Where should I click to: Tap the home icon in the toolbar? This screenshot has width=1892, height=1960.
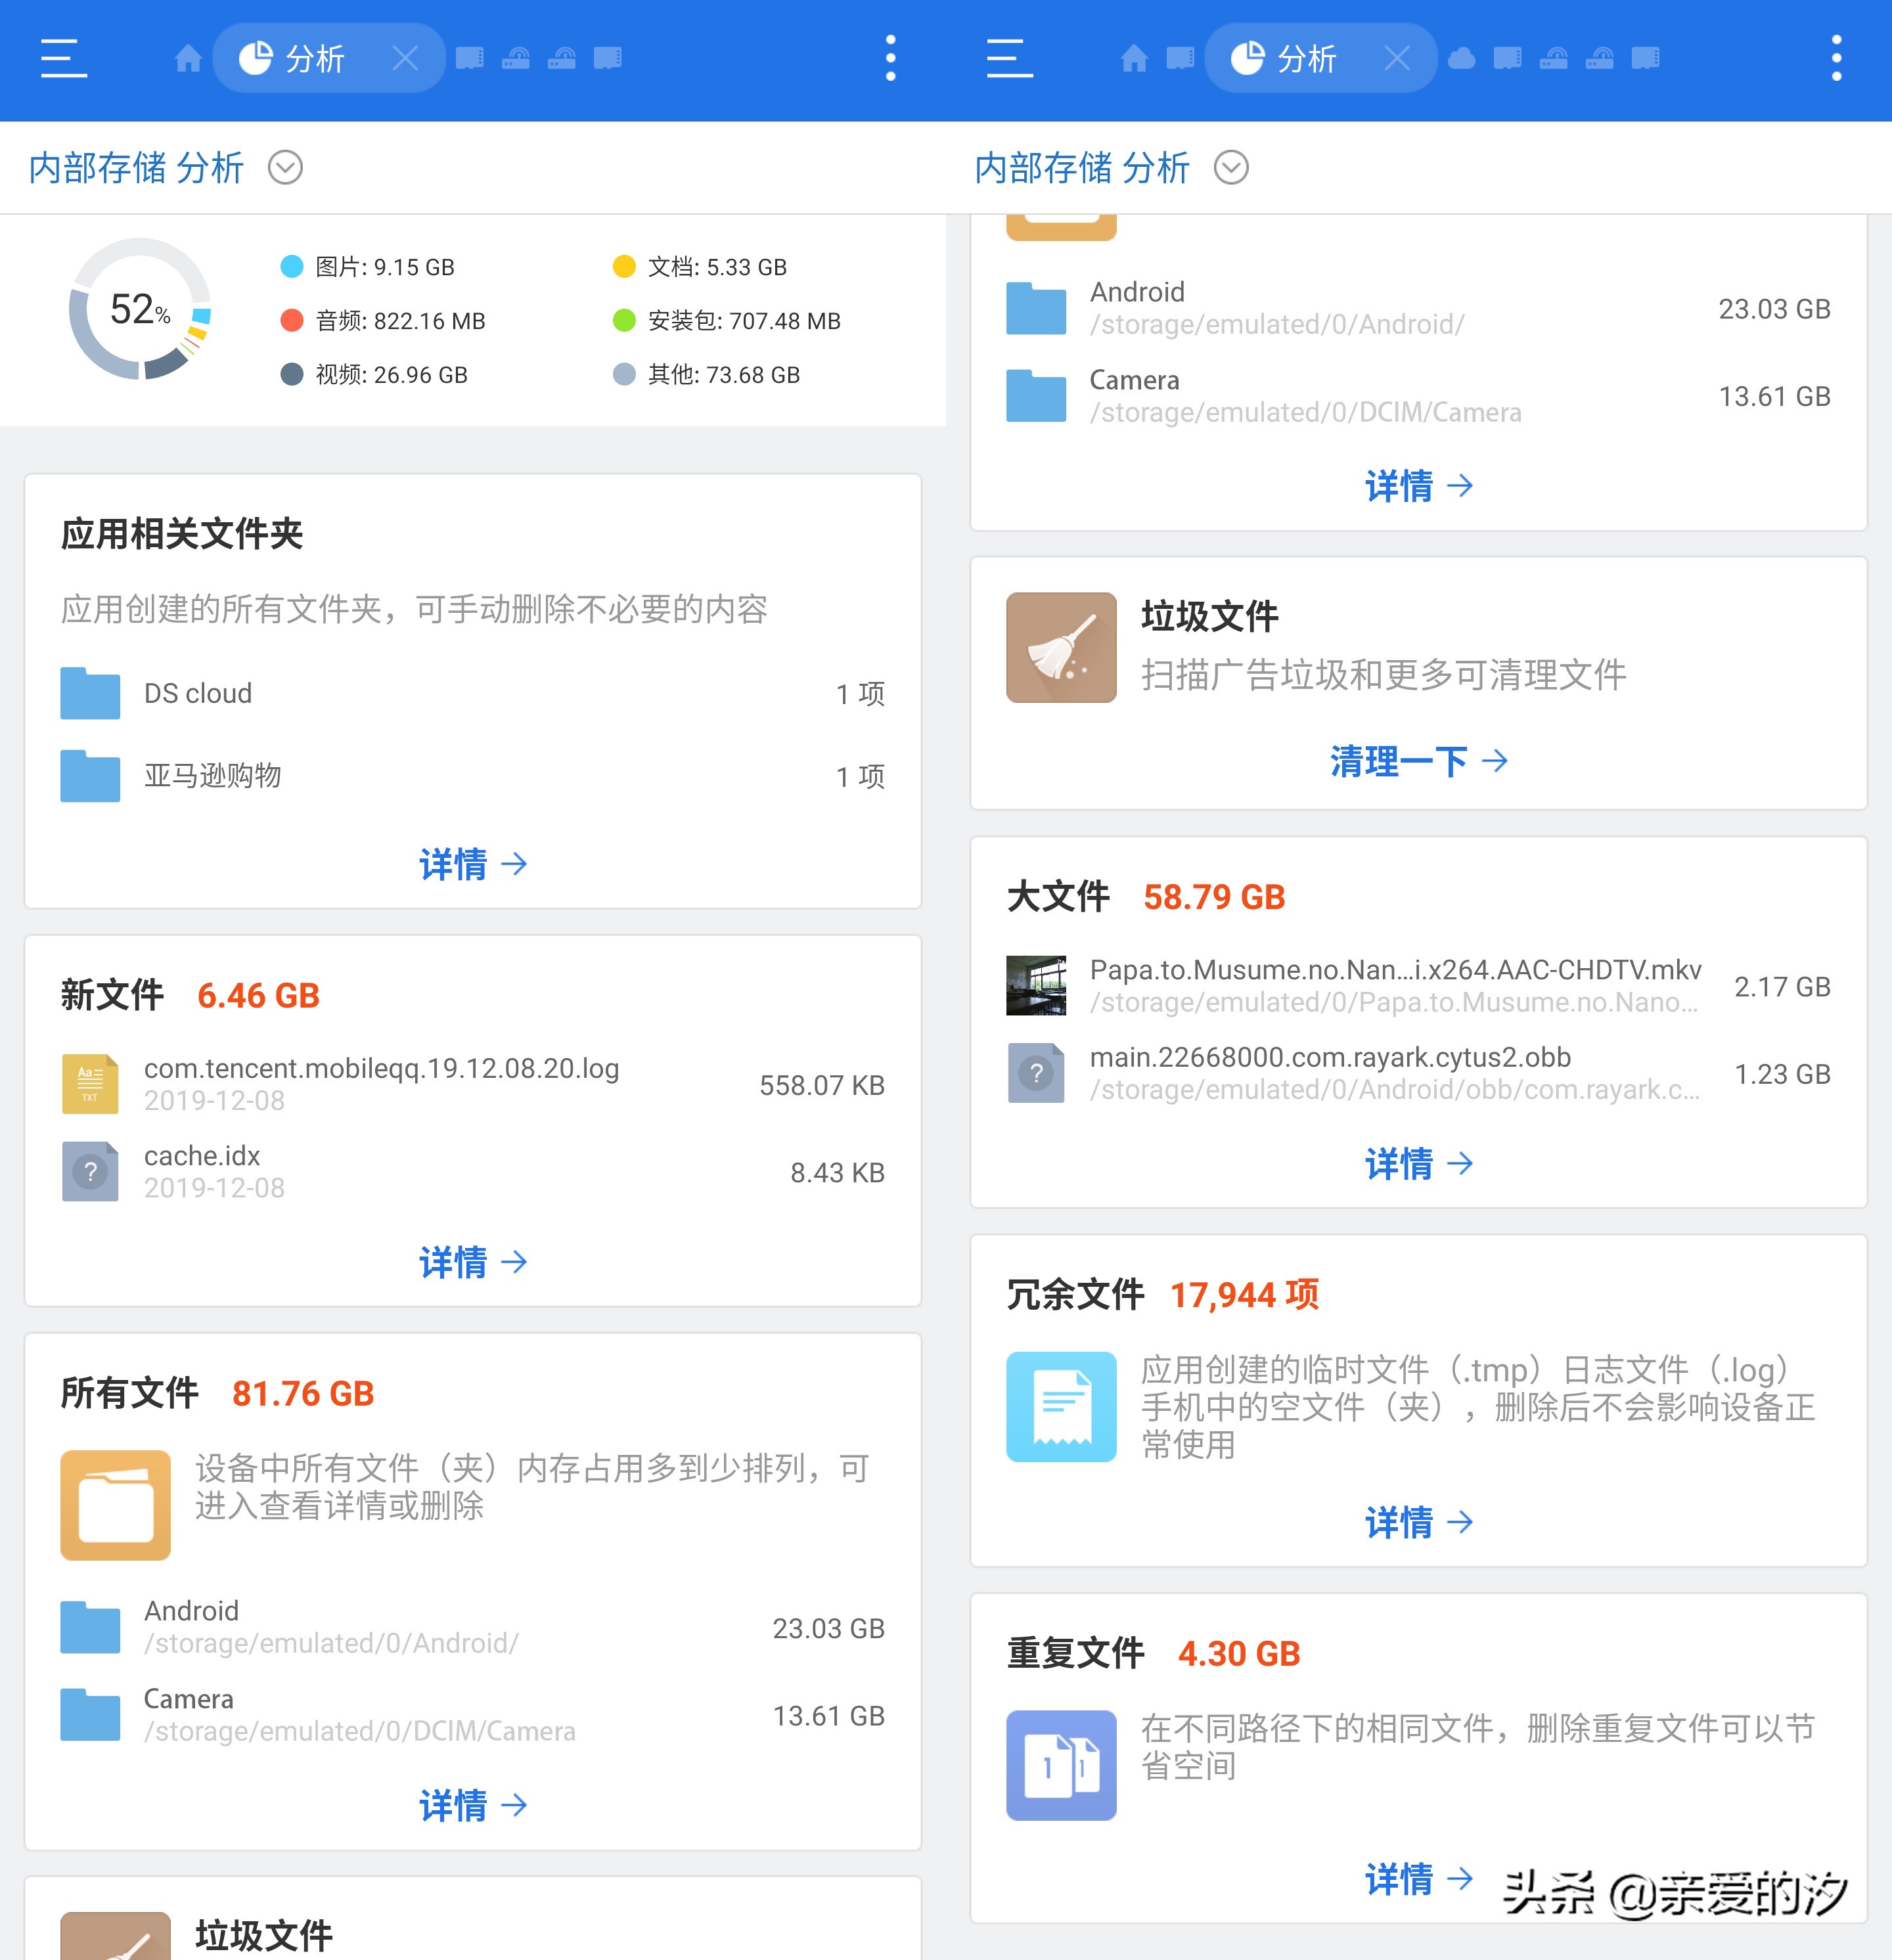189,57
